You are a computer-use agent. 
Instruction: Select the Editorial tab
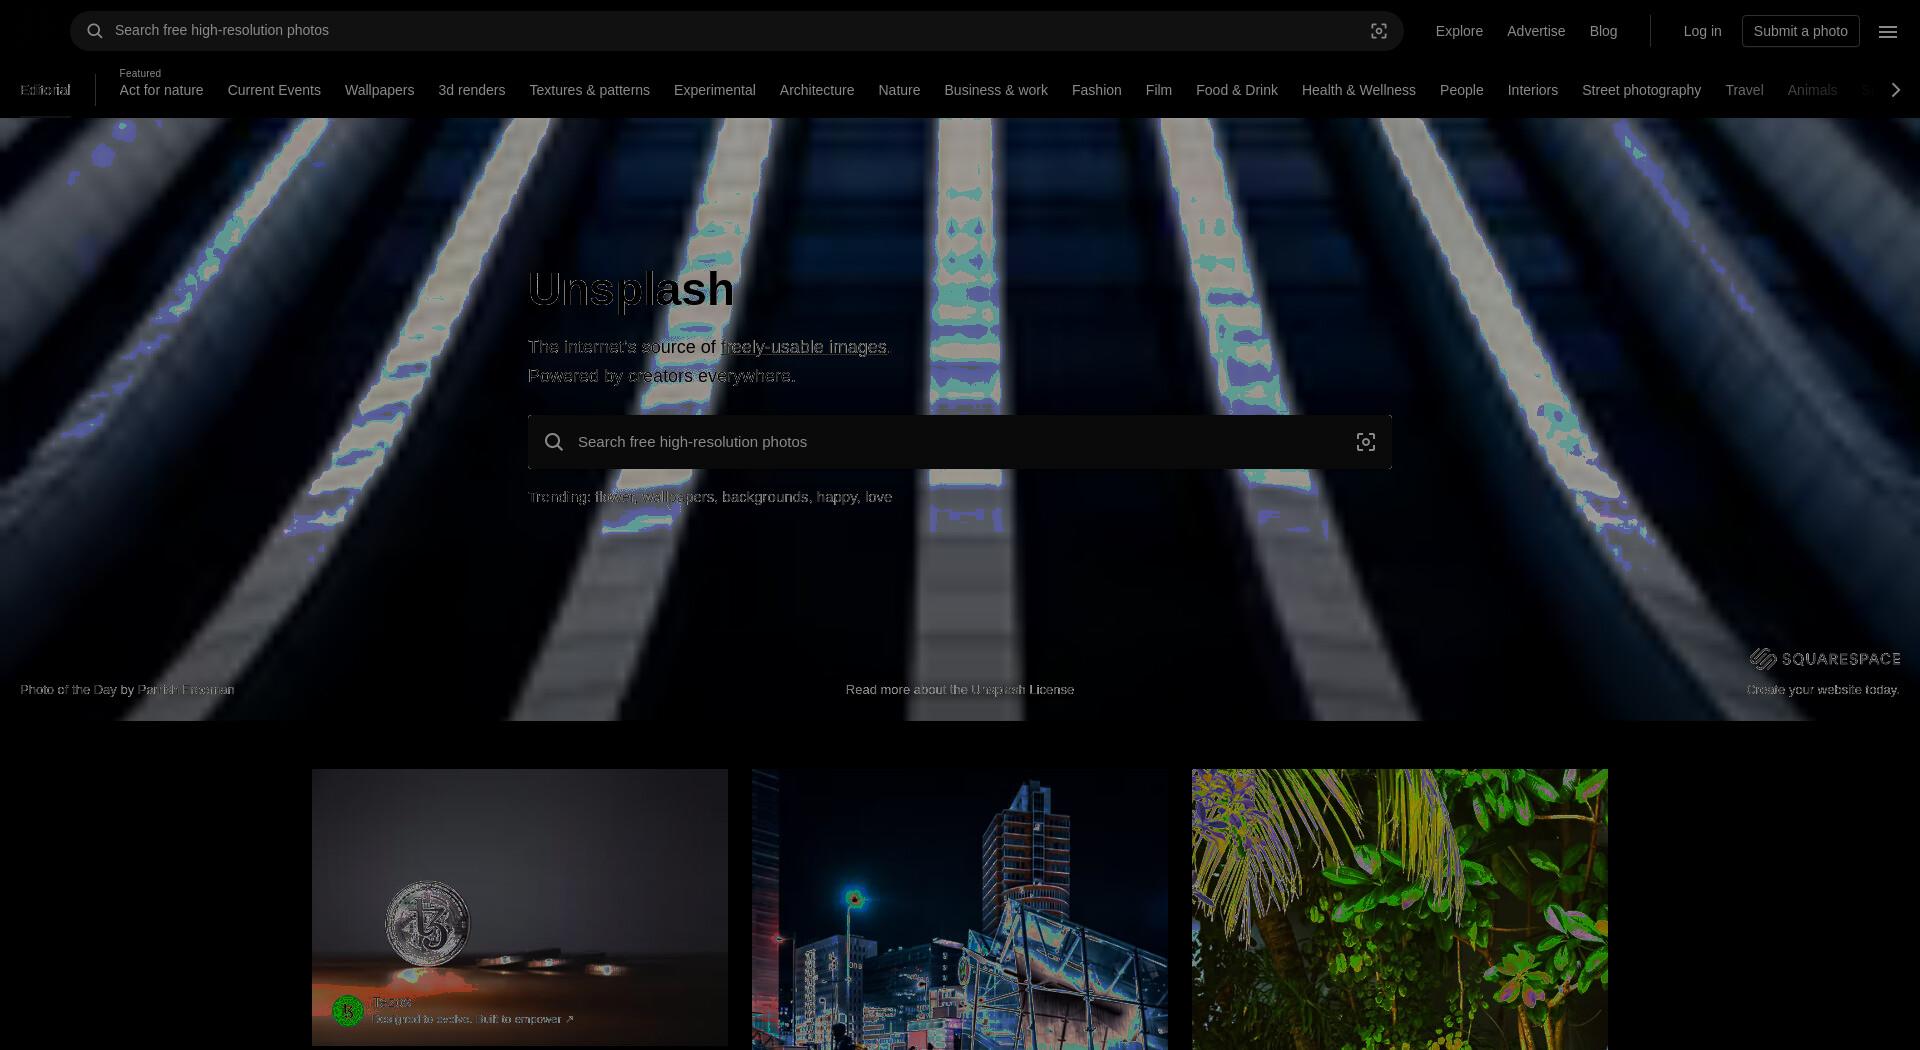45,90
